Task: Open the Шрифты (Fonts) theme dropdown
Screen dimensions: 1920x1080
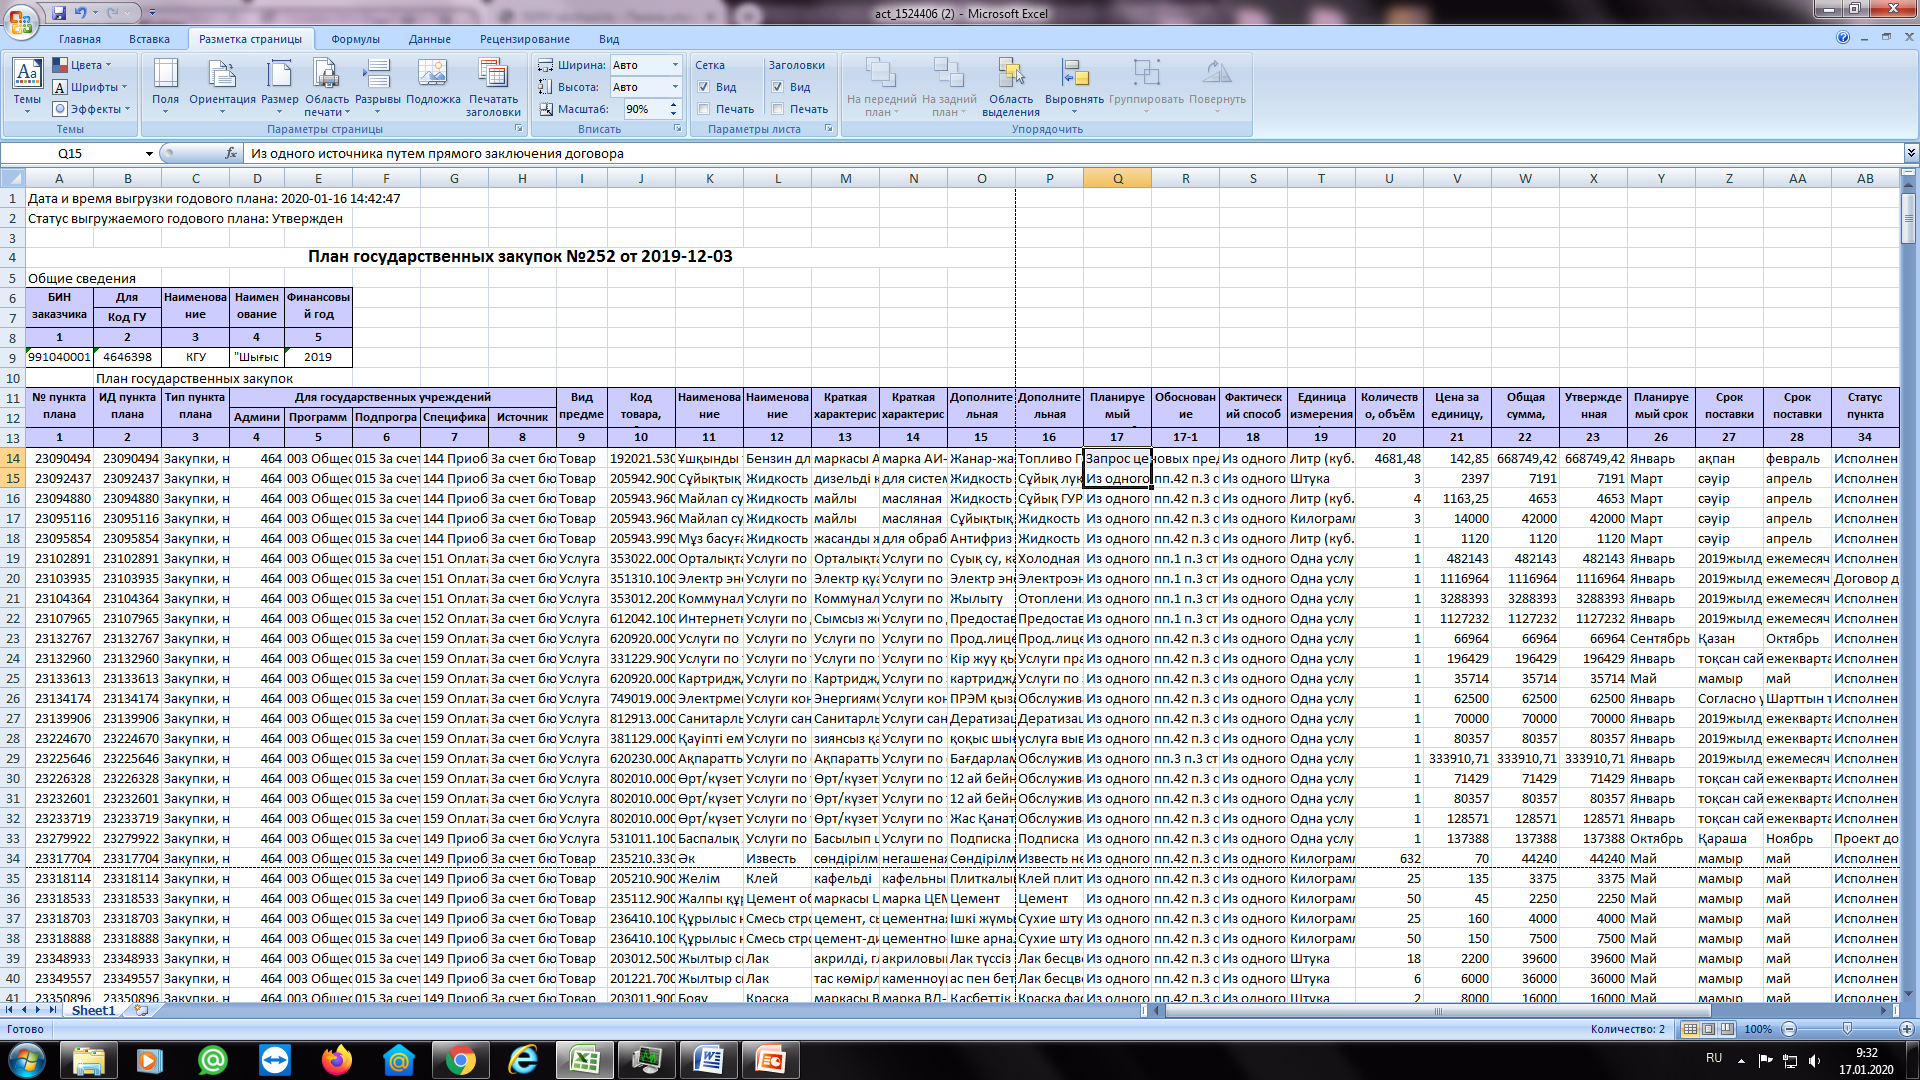Action: [90, 87]
